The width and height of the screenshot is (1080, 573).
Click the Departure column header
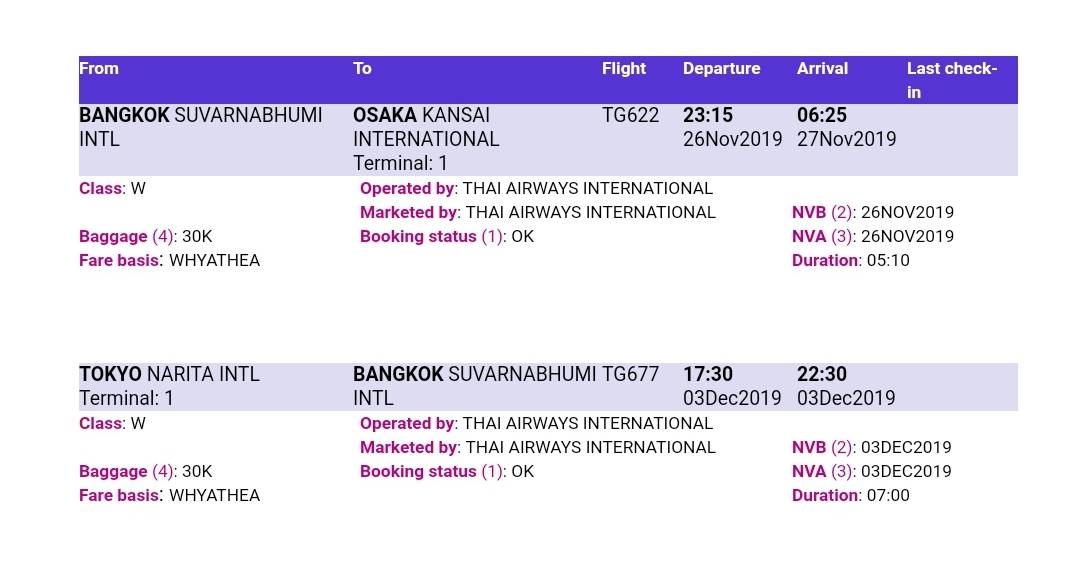721,69
